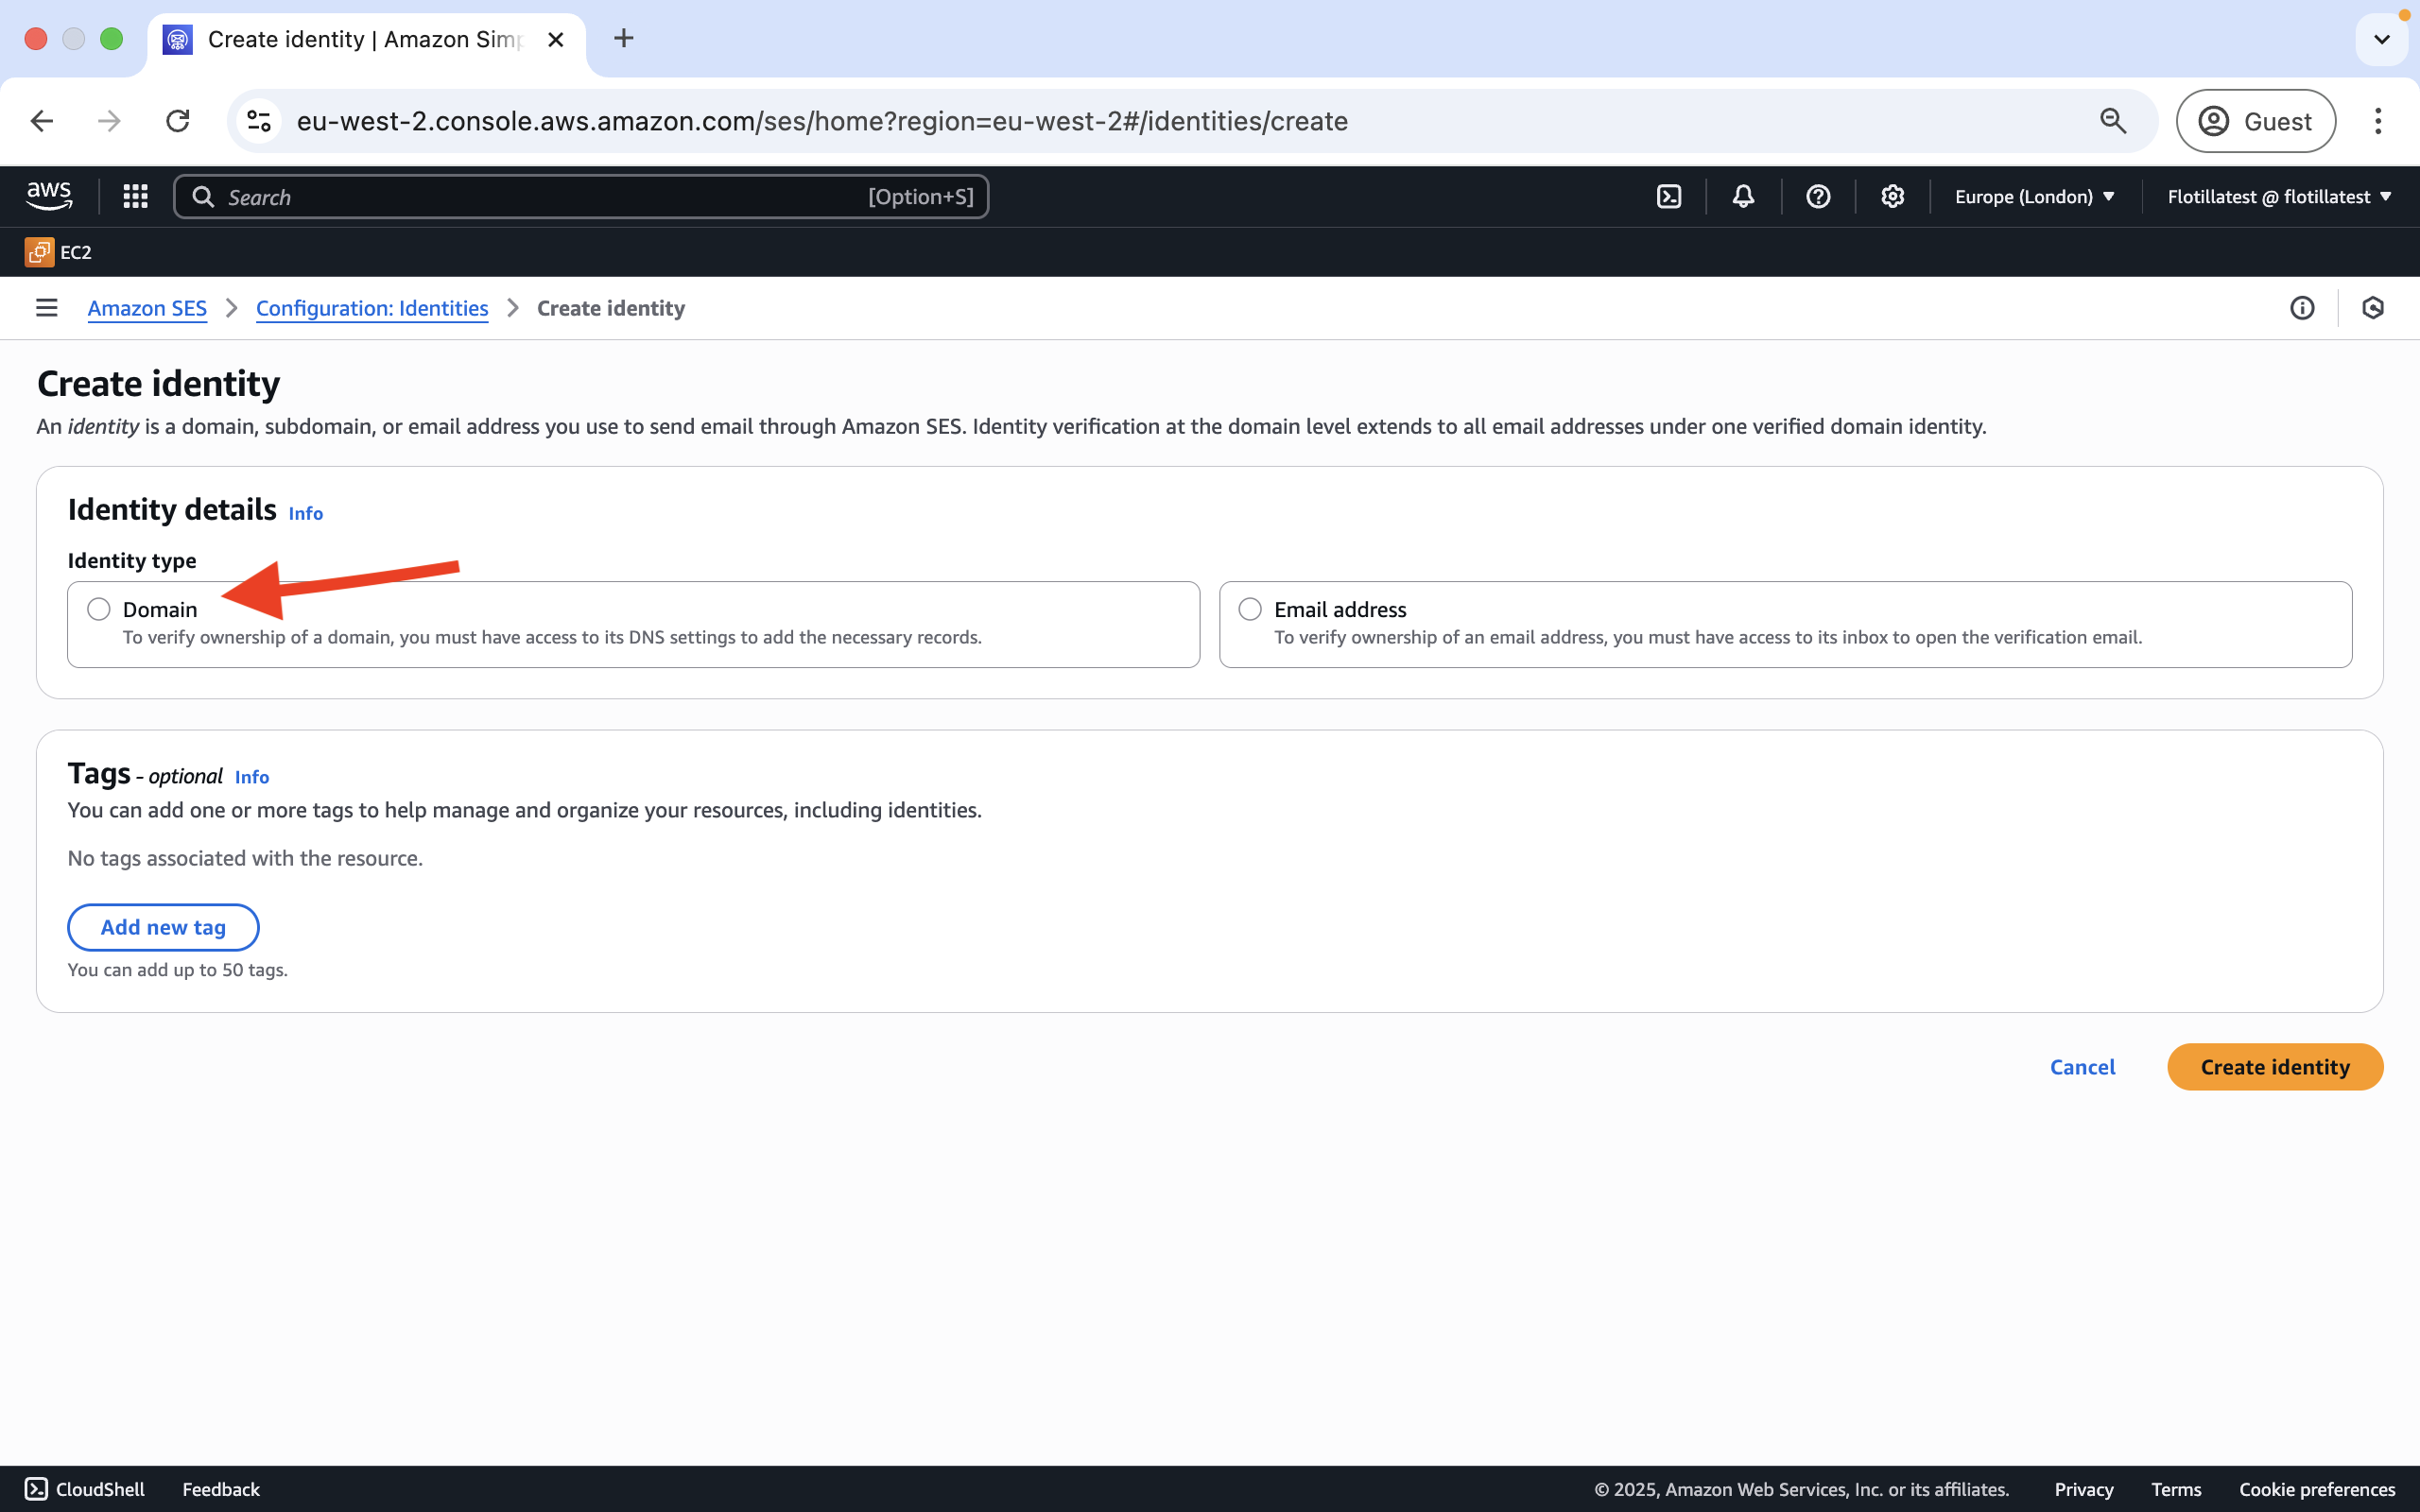Click Add new tag button

[163, 927]
